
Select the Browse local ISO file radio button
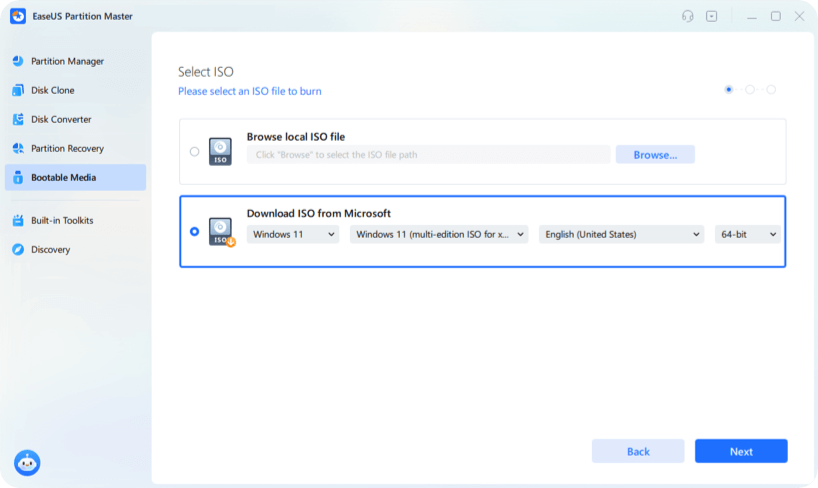point(195,152)
